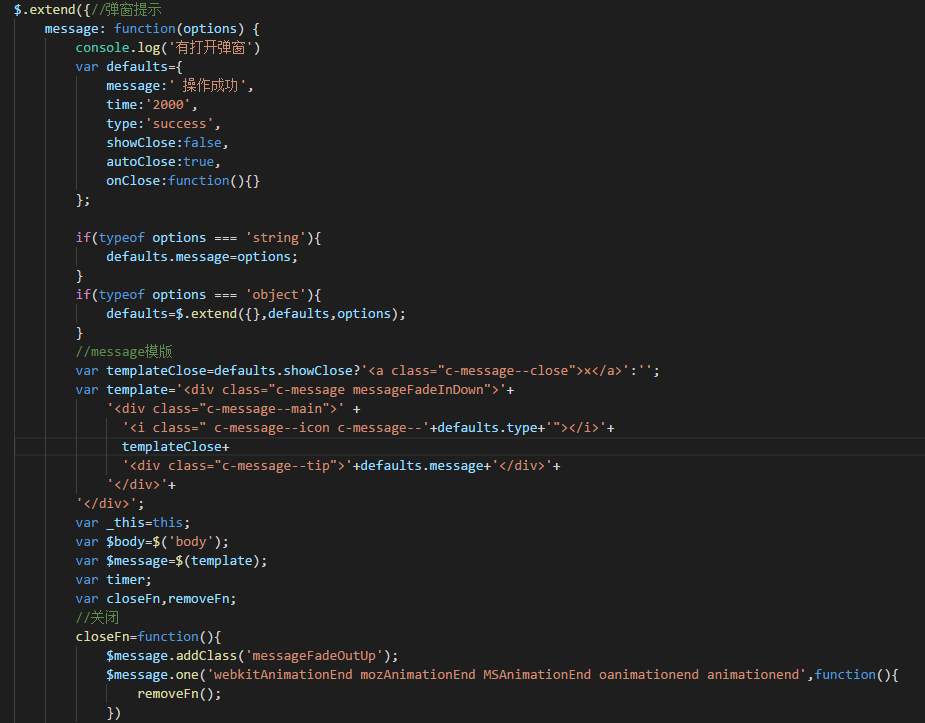Click the '//message模版' comment line

[x=124, y=351]
